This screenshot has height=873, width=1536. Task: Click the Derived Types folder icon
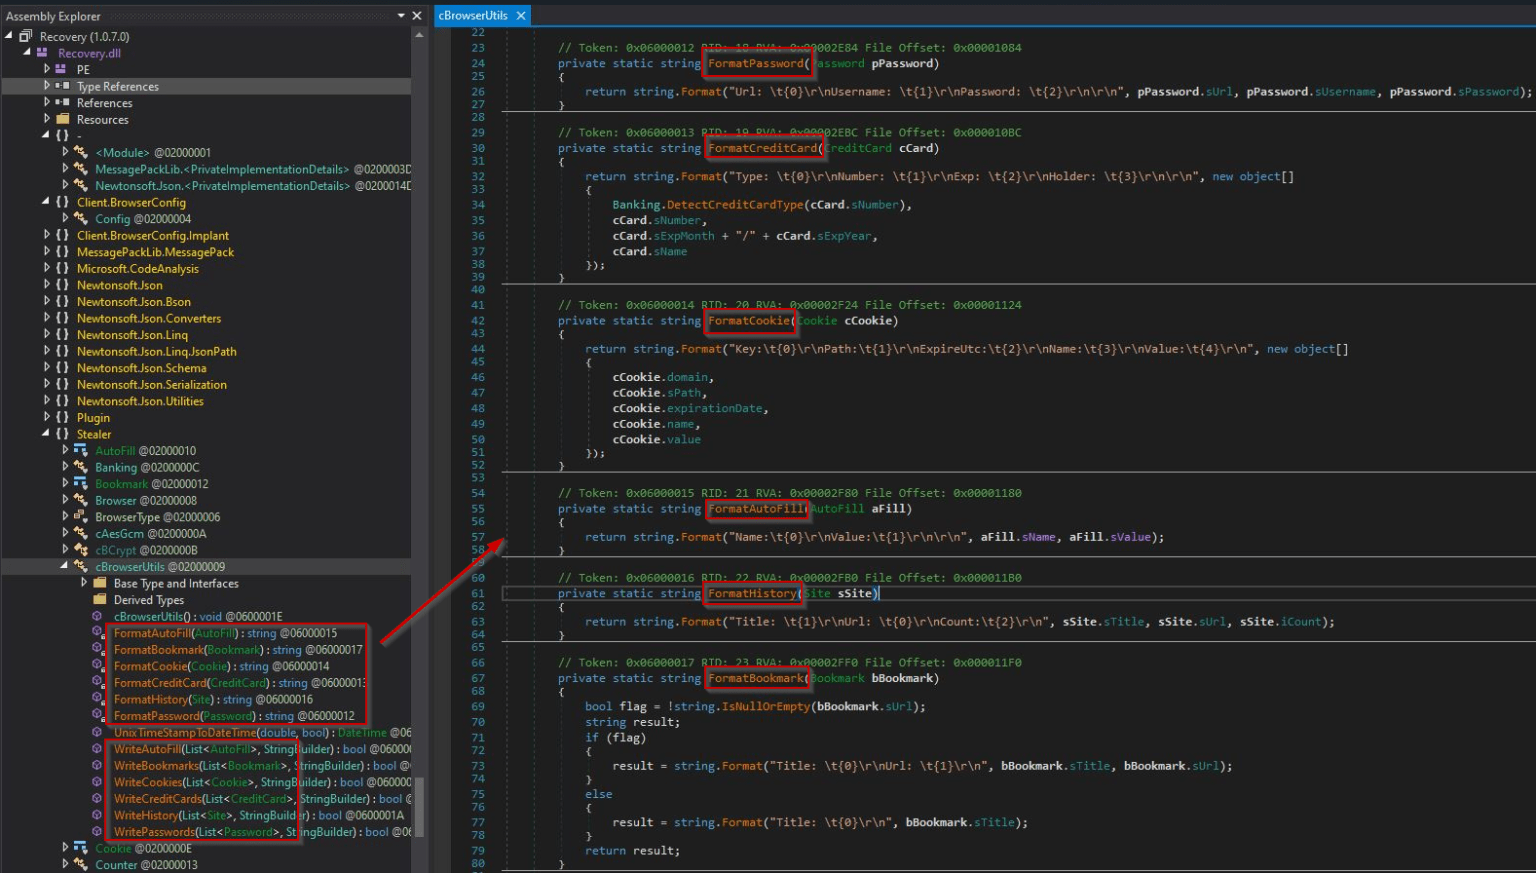pos(99,600)
